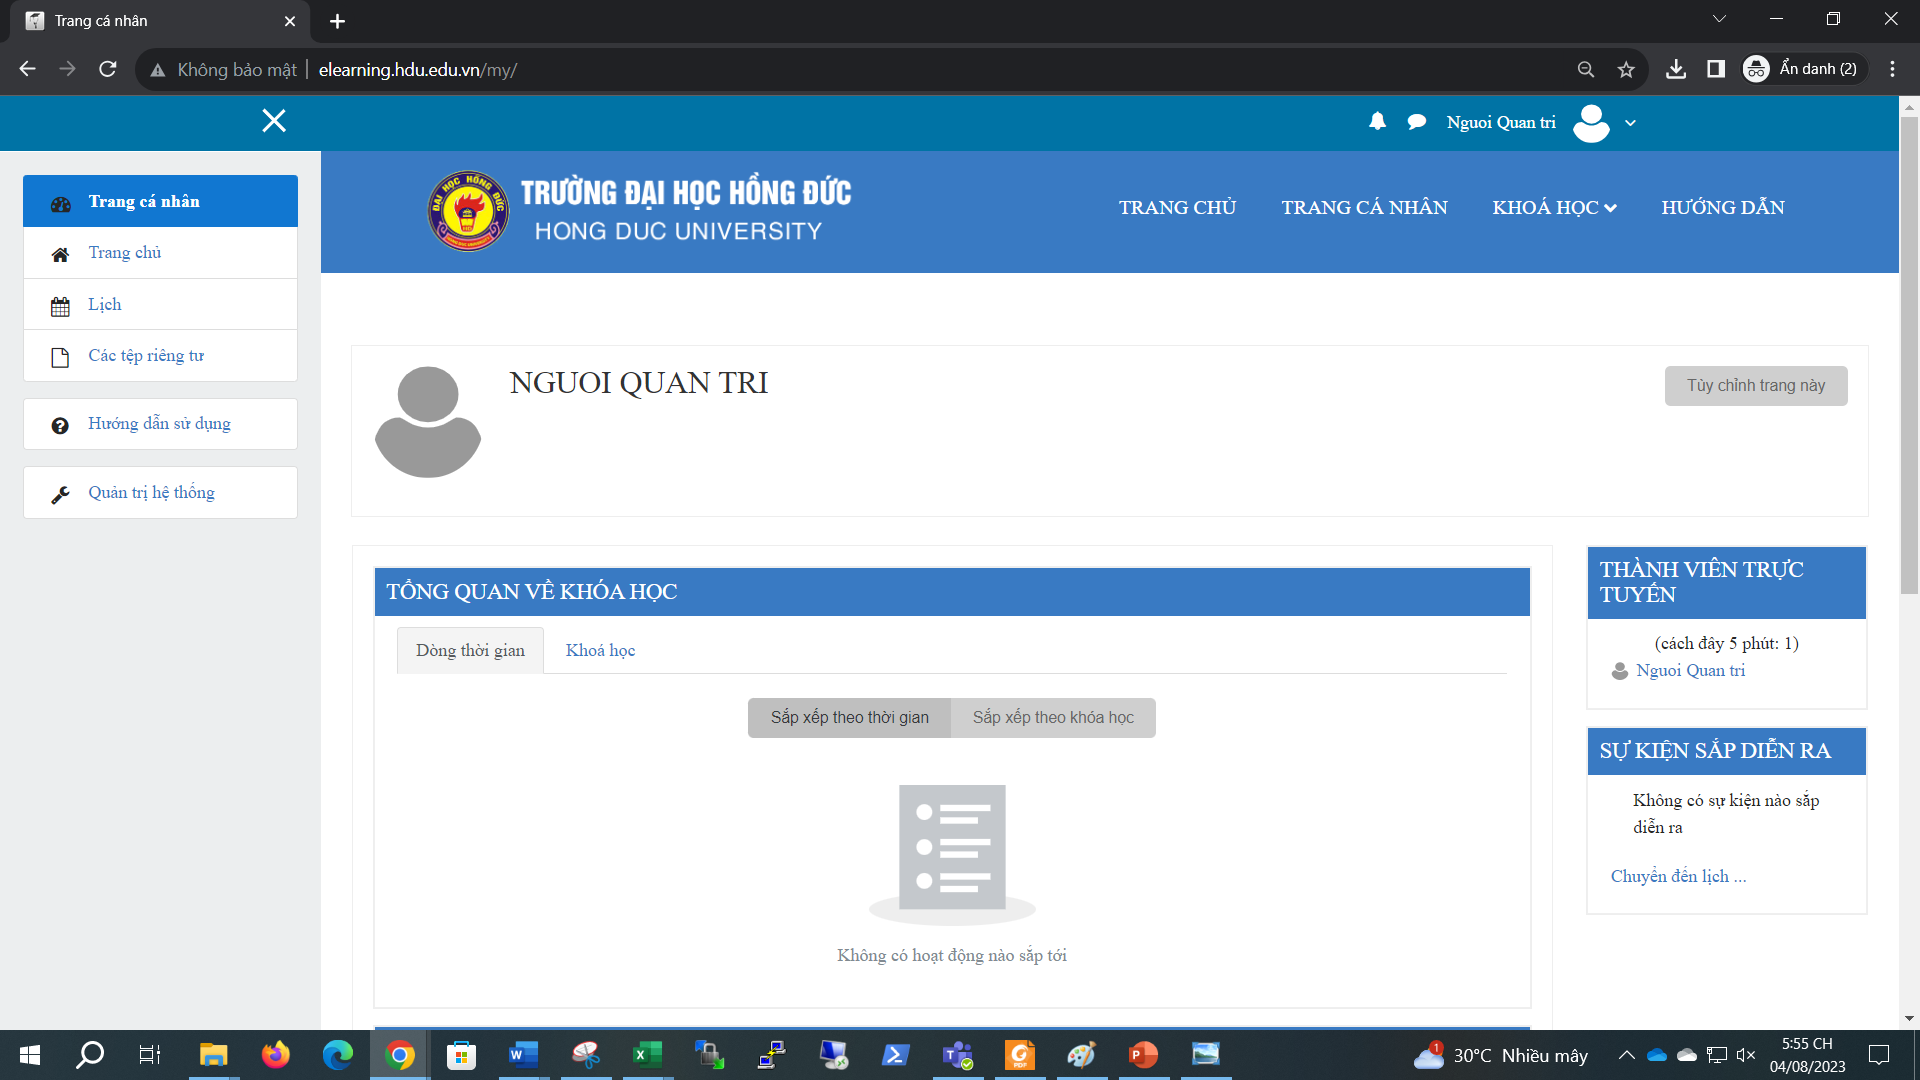Expand the KHOÁ HỌC dropdown menu

(x=1554, y=207)
